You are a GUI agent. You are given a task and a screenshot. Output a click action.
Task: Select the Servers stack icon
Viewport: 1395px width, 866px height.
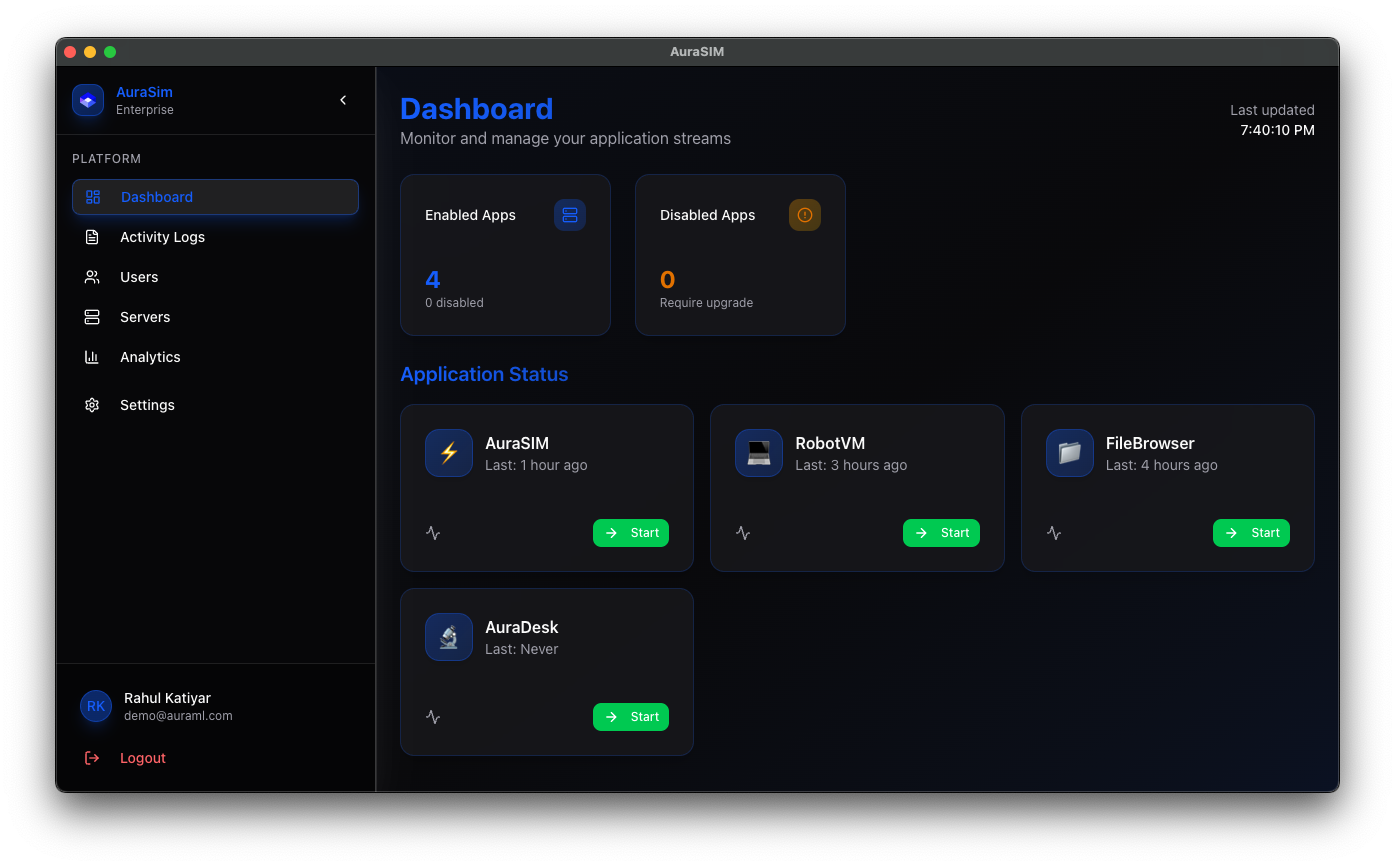coord(92,317)
